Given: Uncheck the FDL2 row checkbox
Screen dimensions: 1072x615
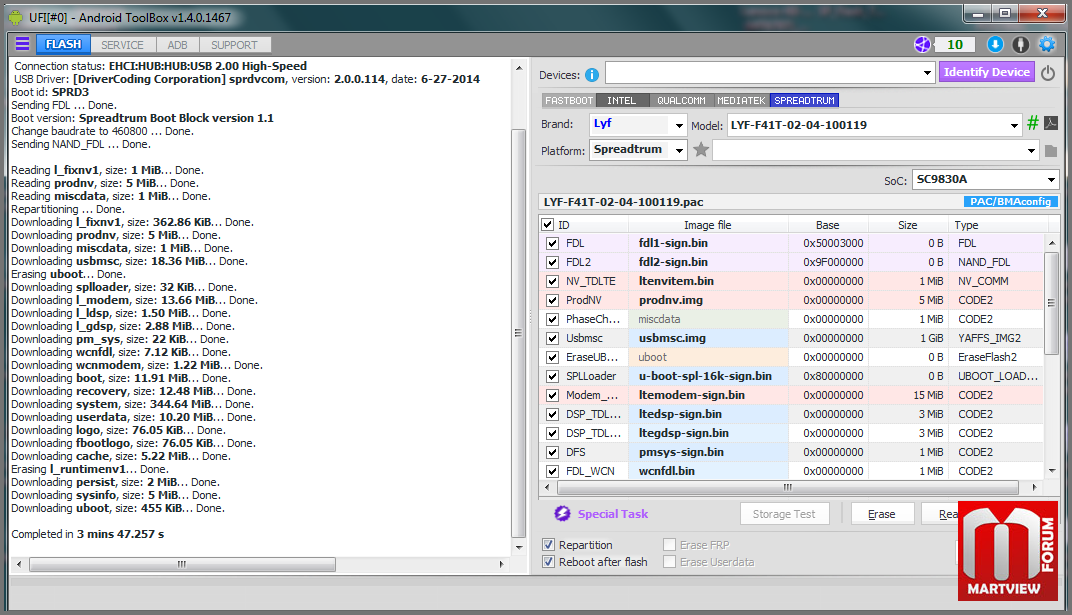Looking at the screenshot, I should pos(552,262).
